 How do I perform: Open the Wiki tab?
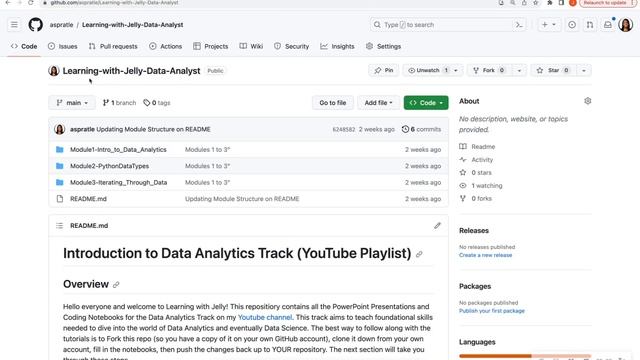tap(251, 47)
